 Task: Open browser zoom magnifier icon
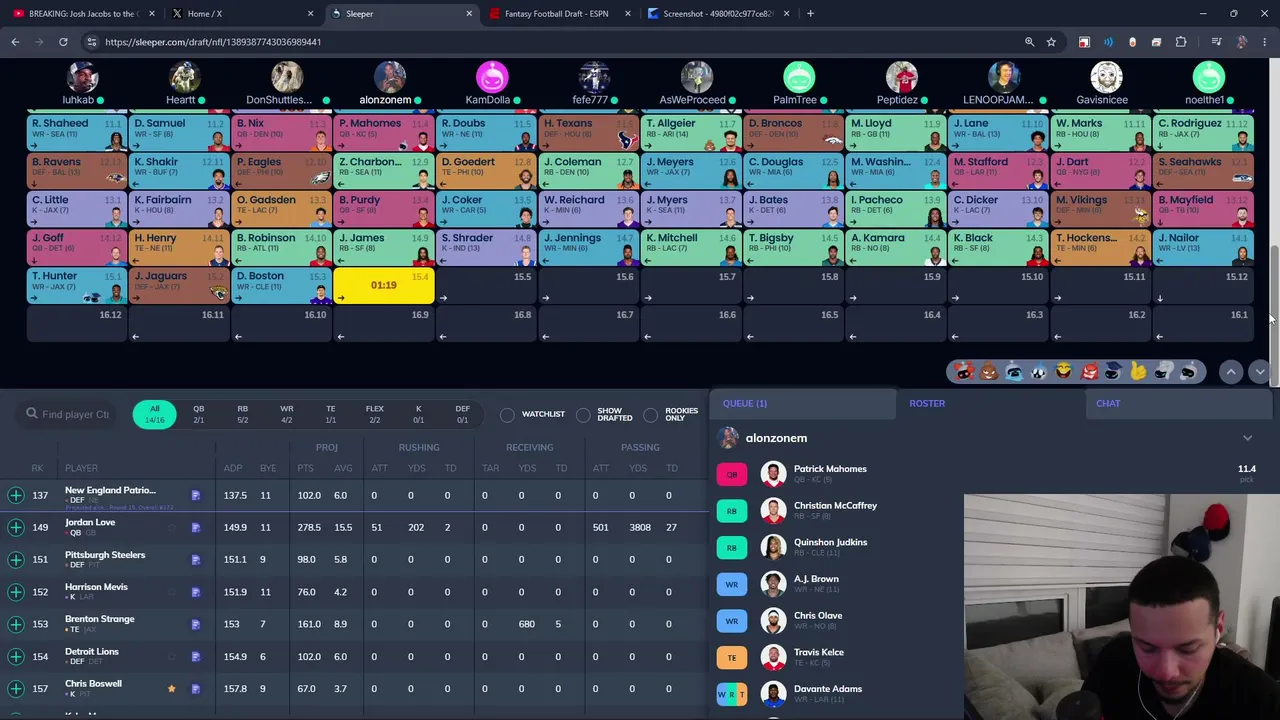(x=1029, y=42)
